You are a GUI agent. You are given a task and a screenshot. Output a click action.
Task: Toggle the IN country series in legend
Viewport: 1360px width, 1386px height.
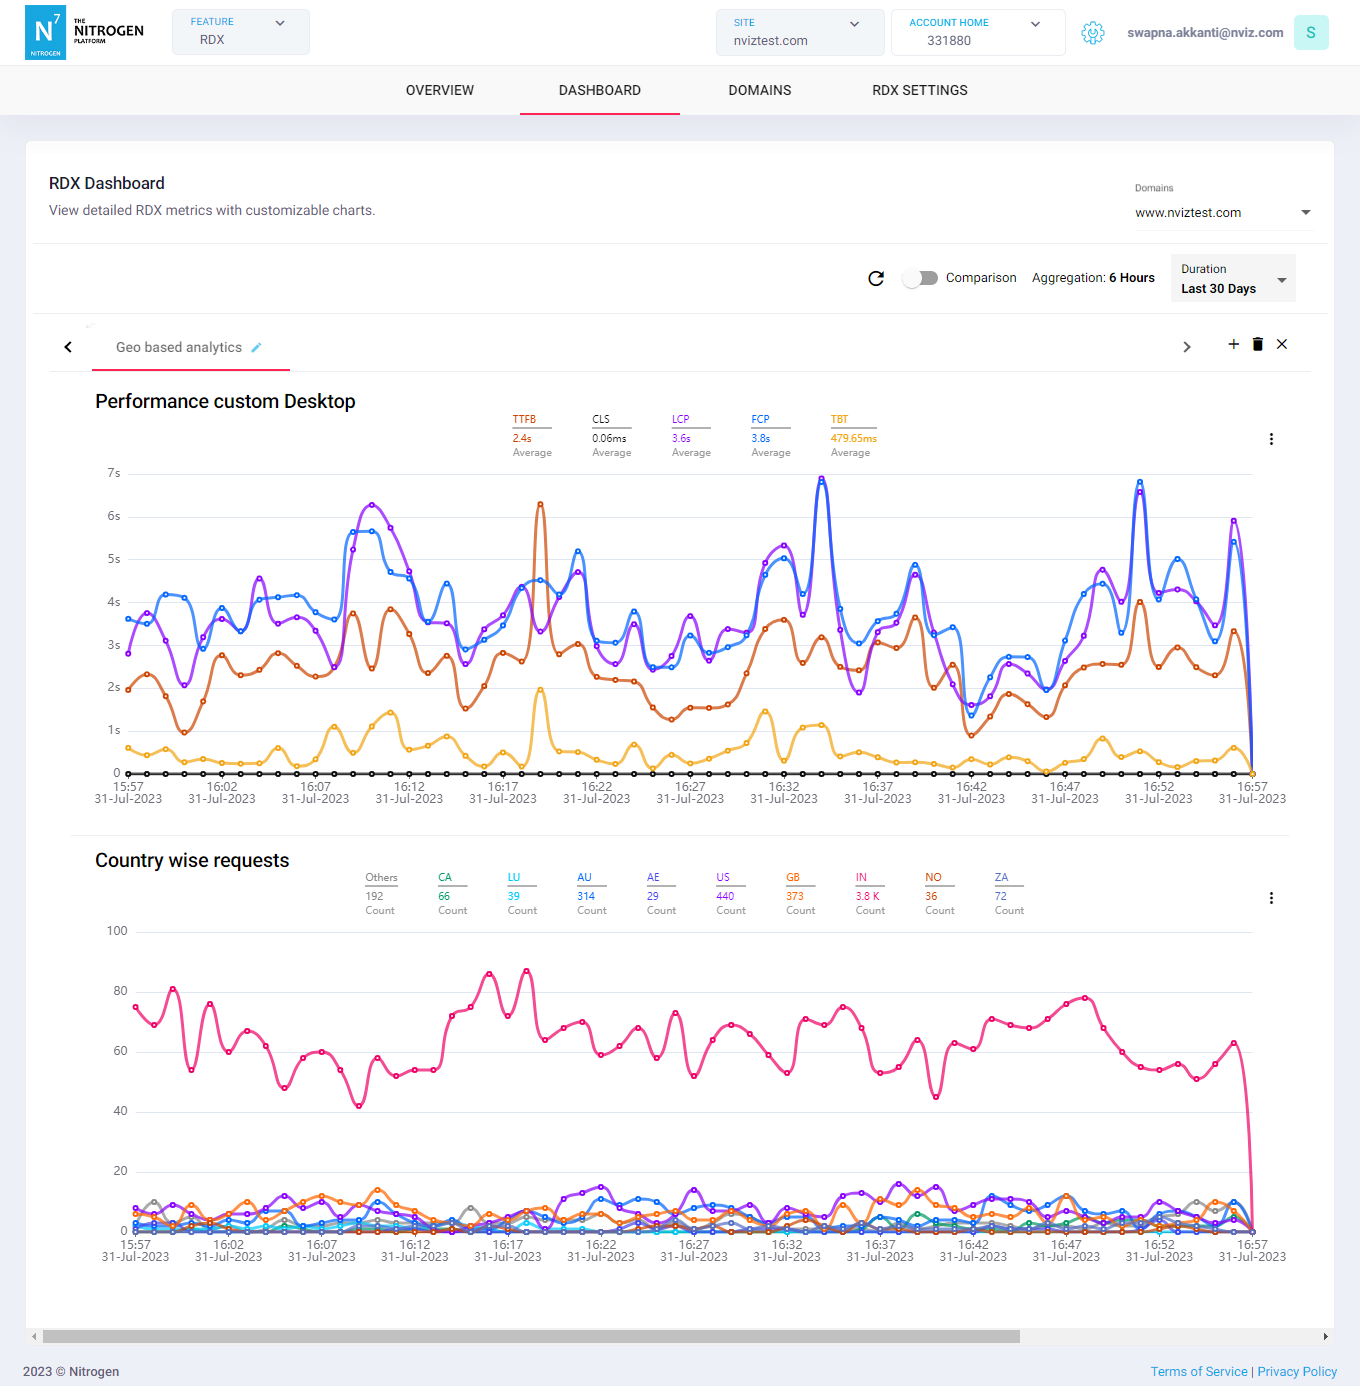coord(861,877)
